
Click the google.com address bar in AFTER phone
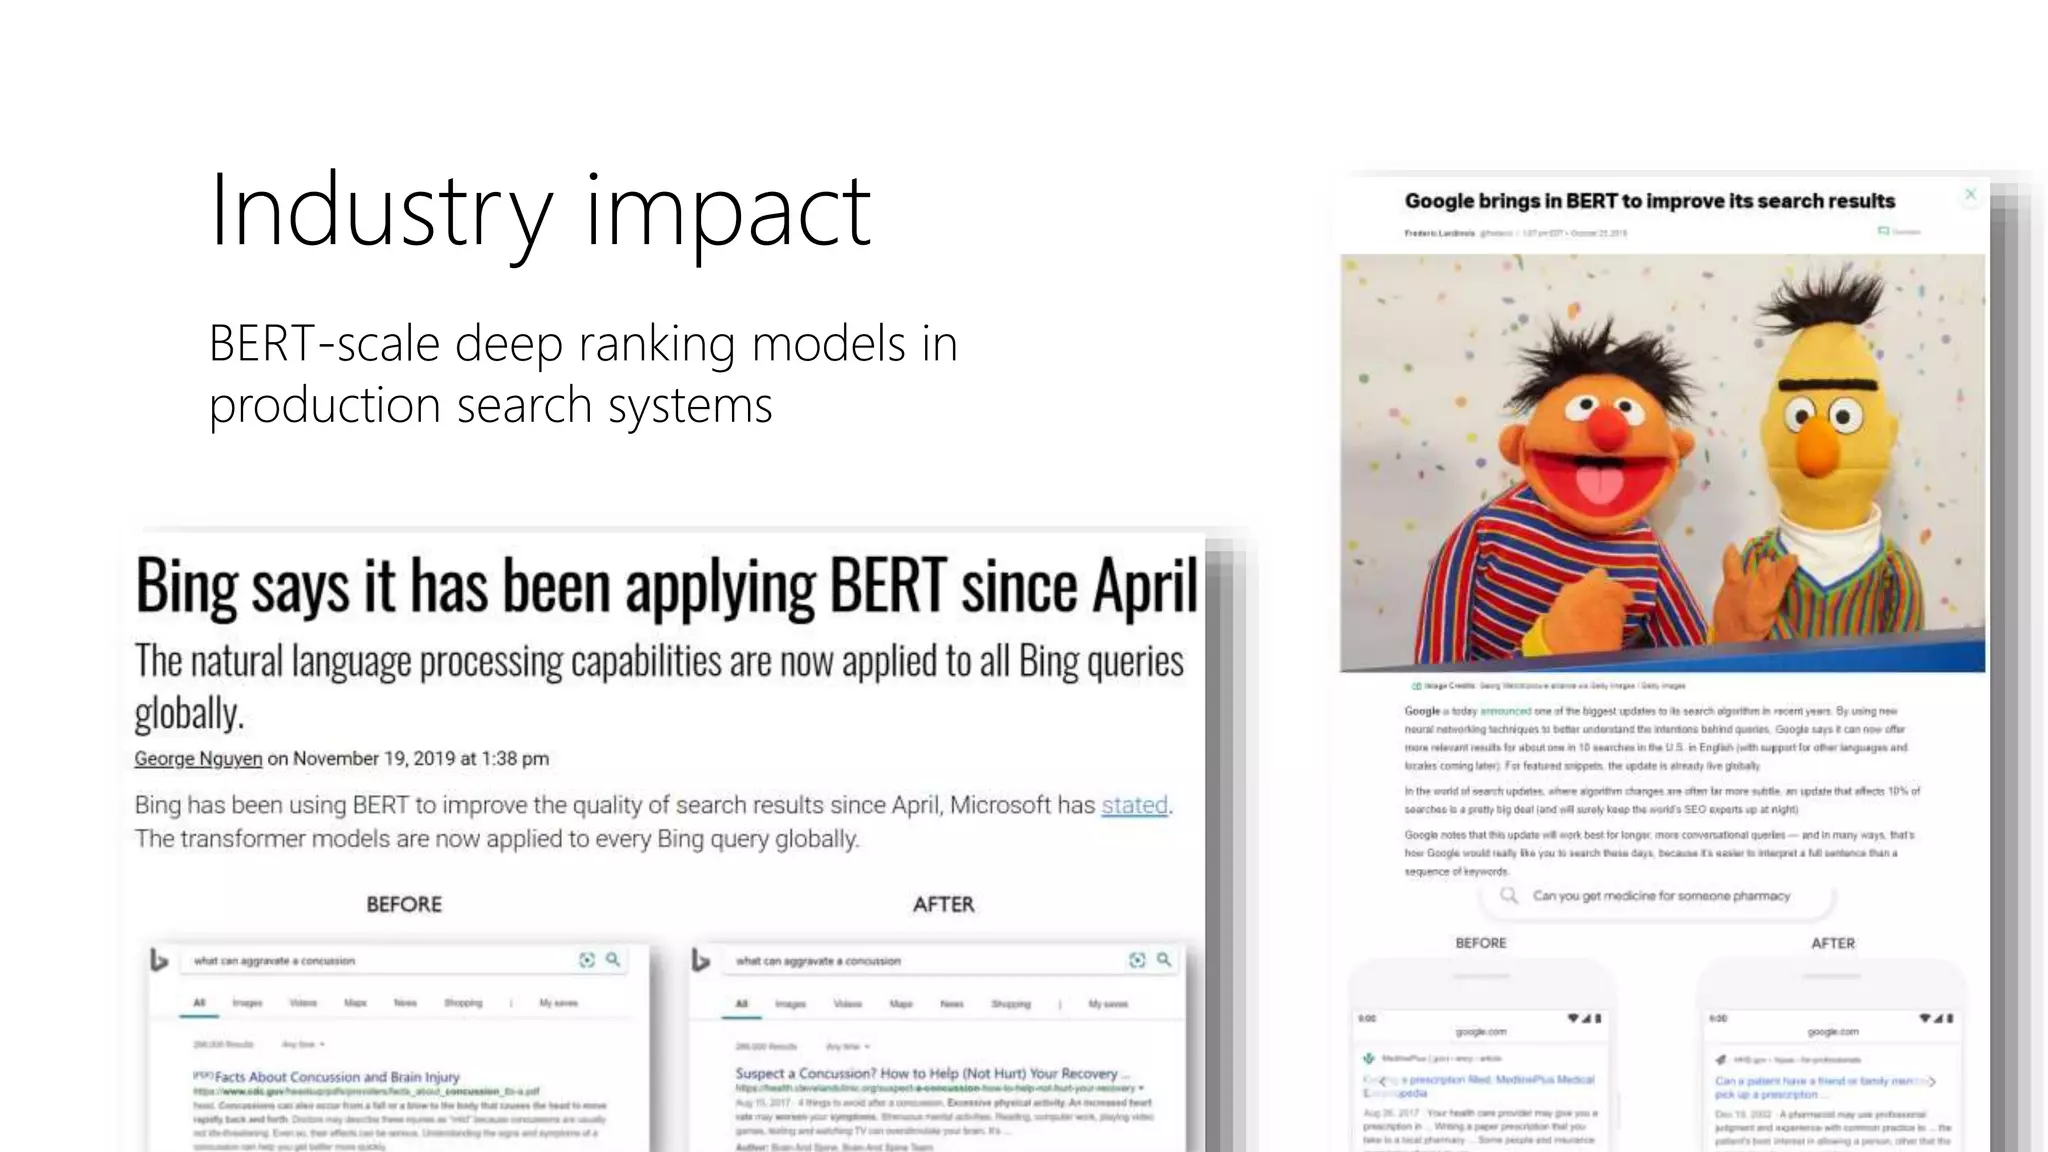1833,1031
